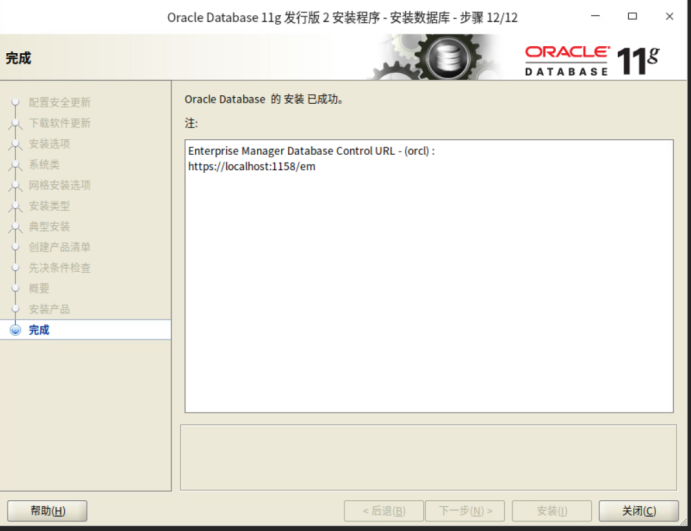Select the 安装选项 step
Viewport: 691px width, 531px height.
pyautogui.click(x=49, y=144)
